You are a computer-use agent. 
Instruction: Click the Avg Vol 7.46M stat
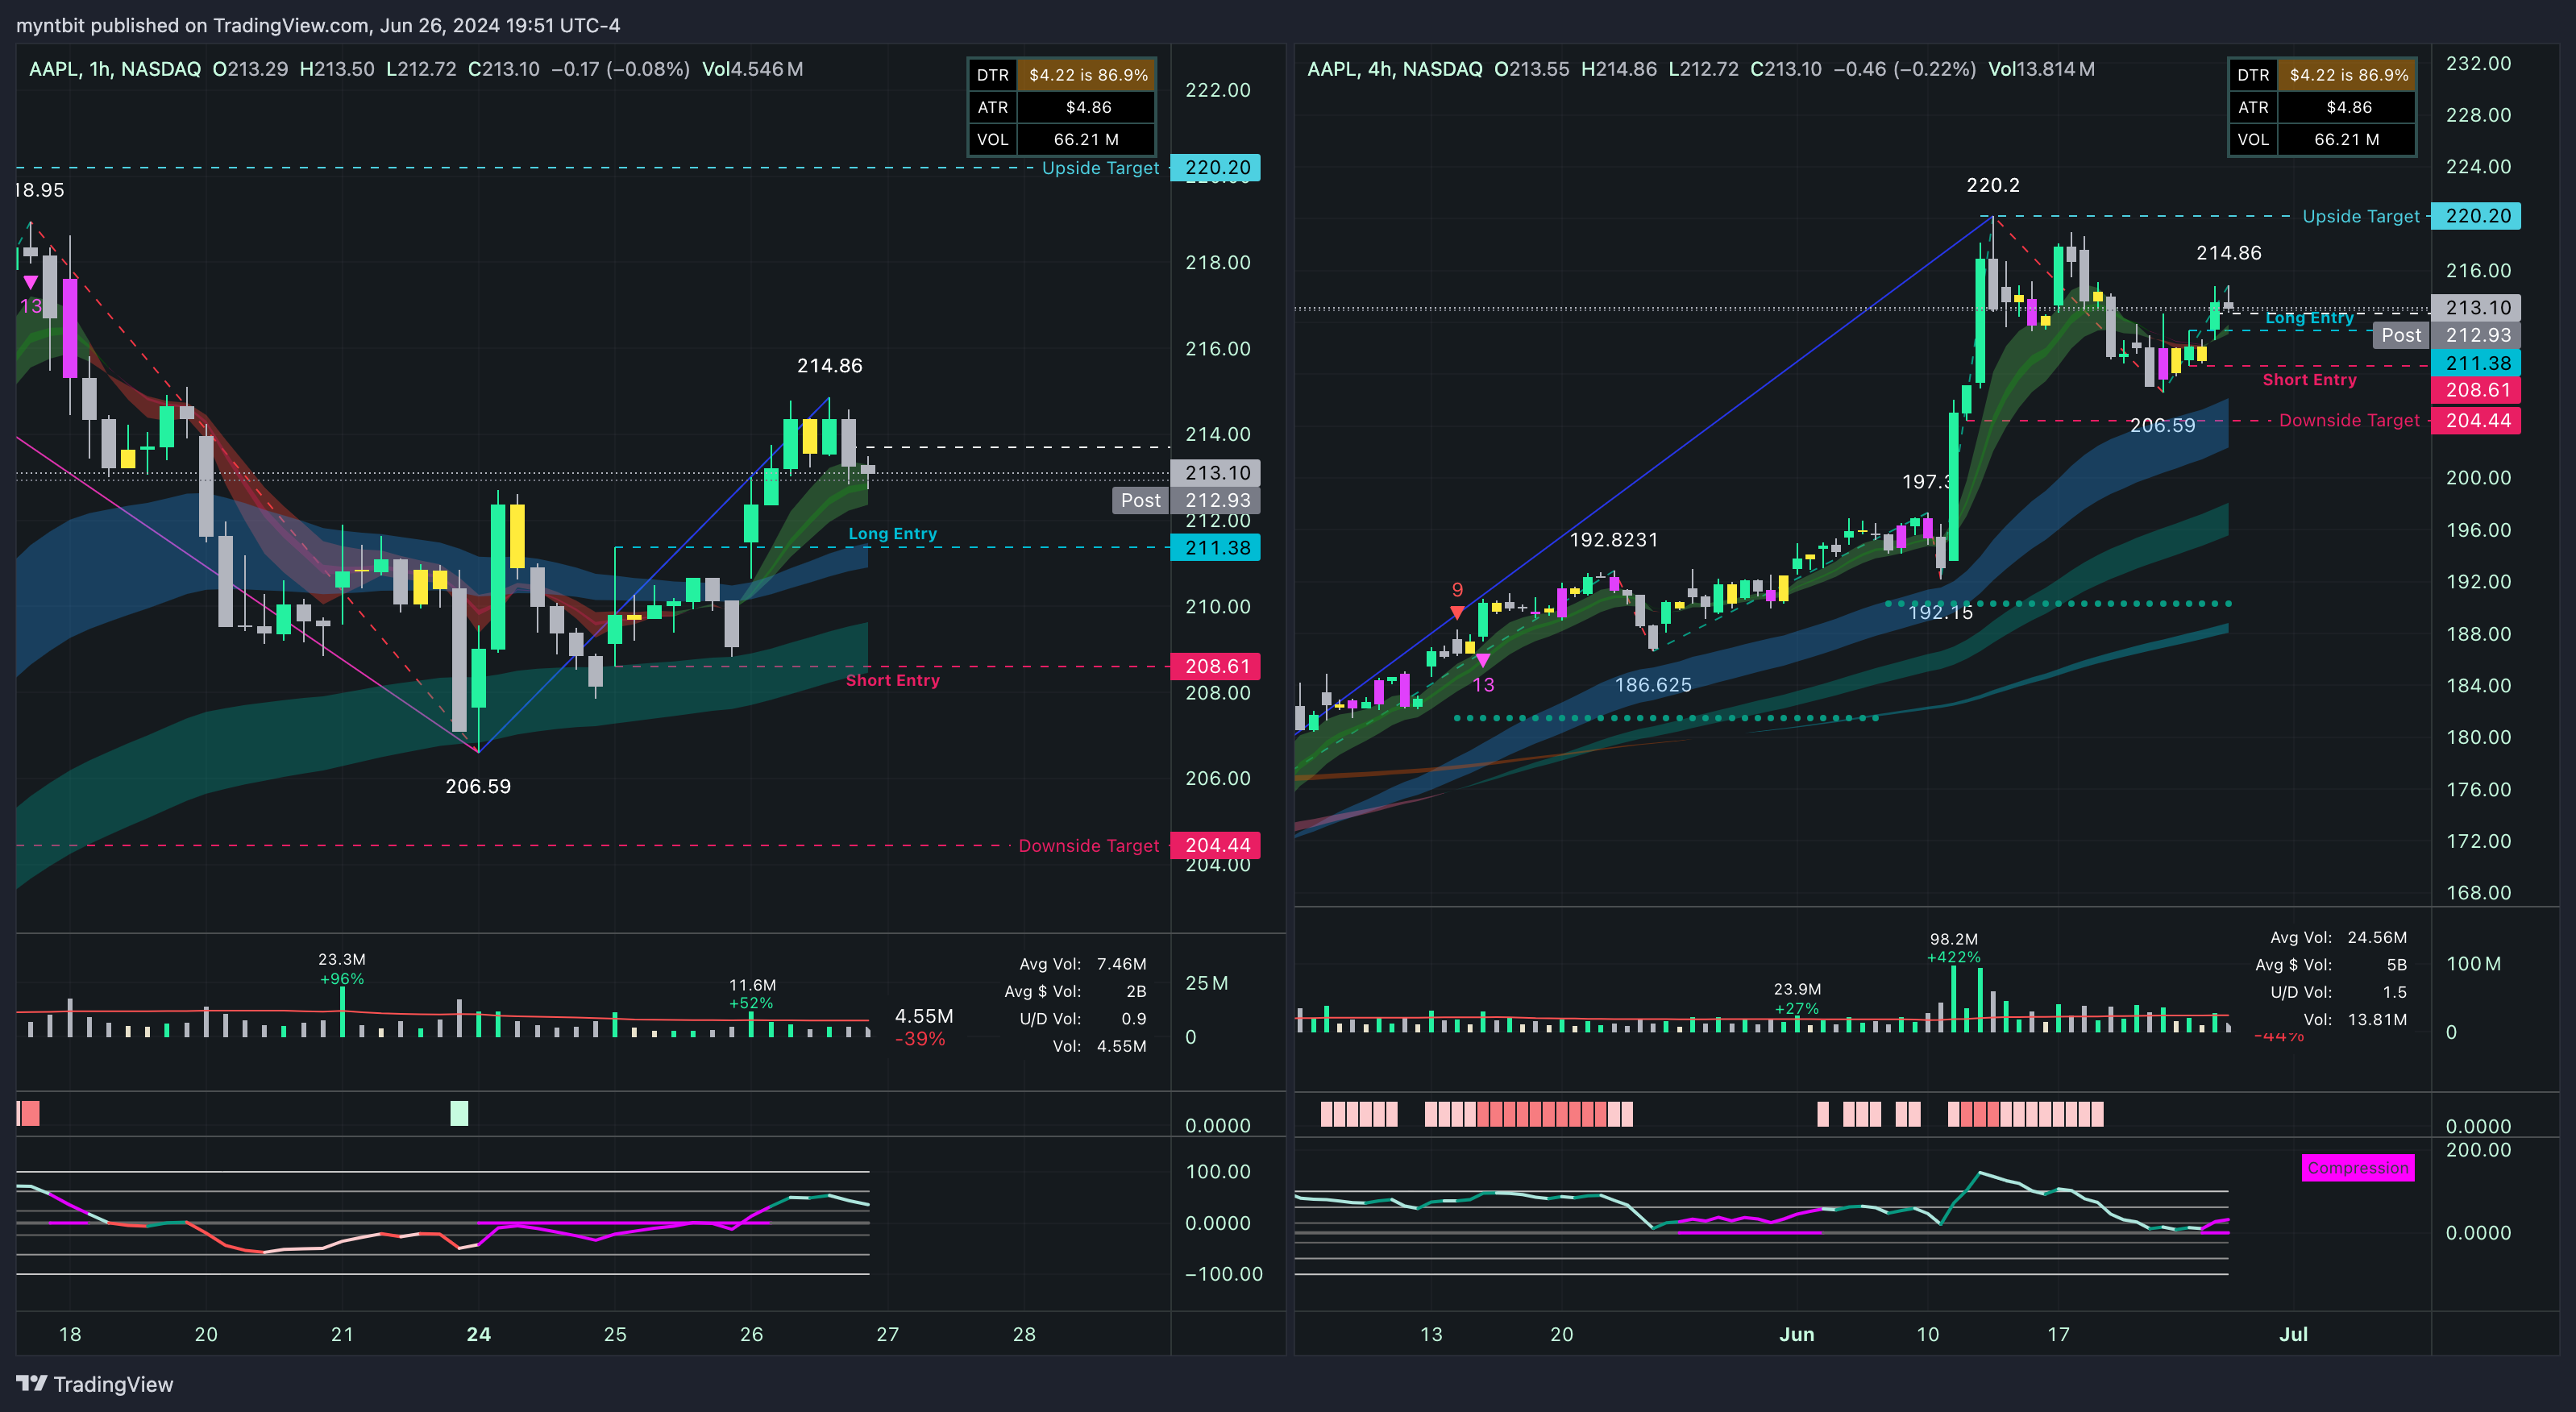pyautogui.click(x=1082, y=964)
